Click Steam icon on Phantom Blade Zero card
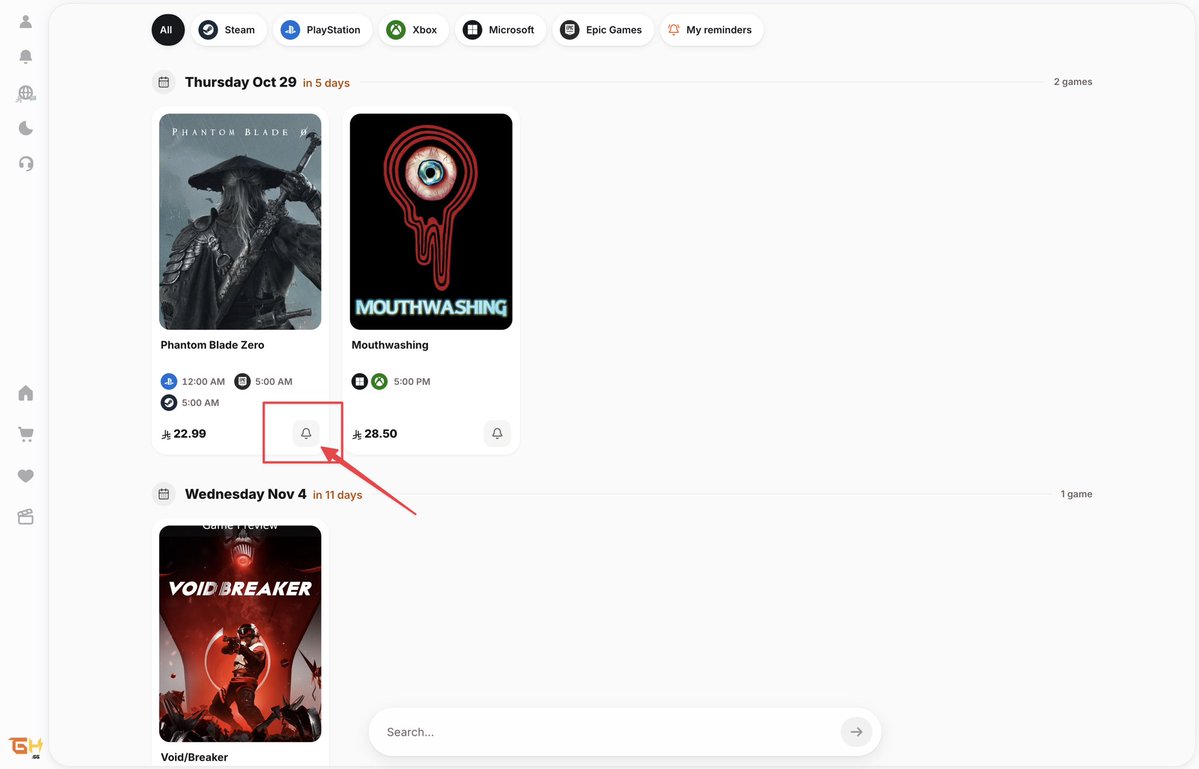1199x769 pixels. click(169, 403)
